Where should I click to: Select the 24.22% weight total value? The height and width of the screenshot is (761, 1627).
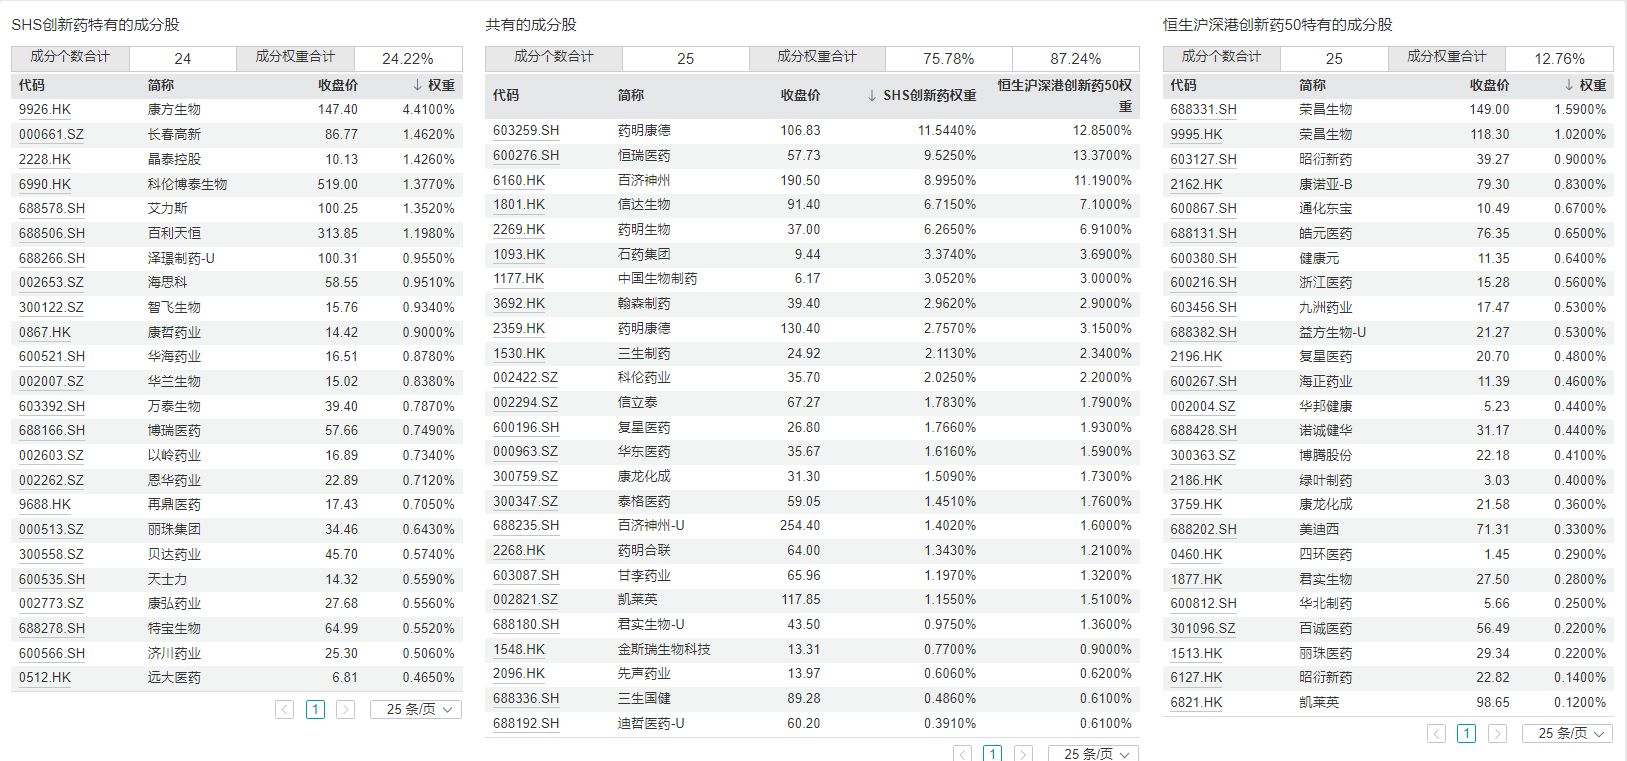[x=408, y=59]
